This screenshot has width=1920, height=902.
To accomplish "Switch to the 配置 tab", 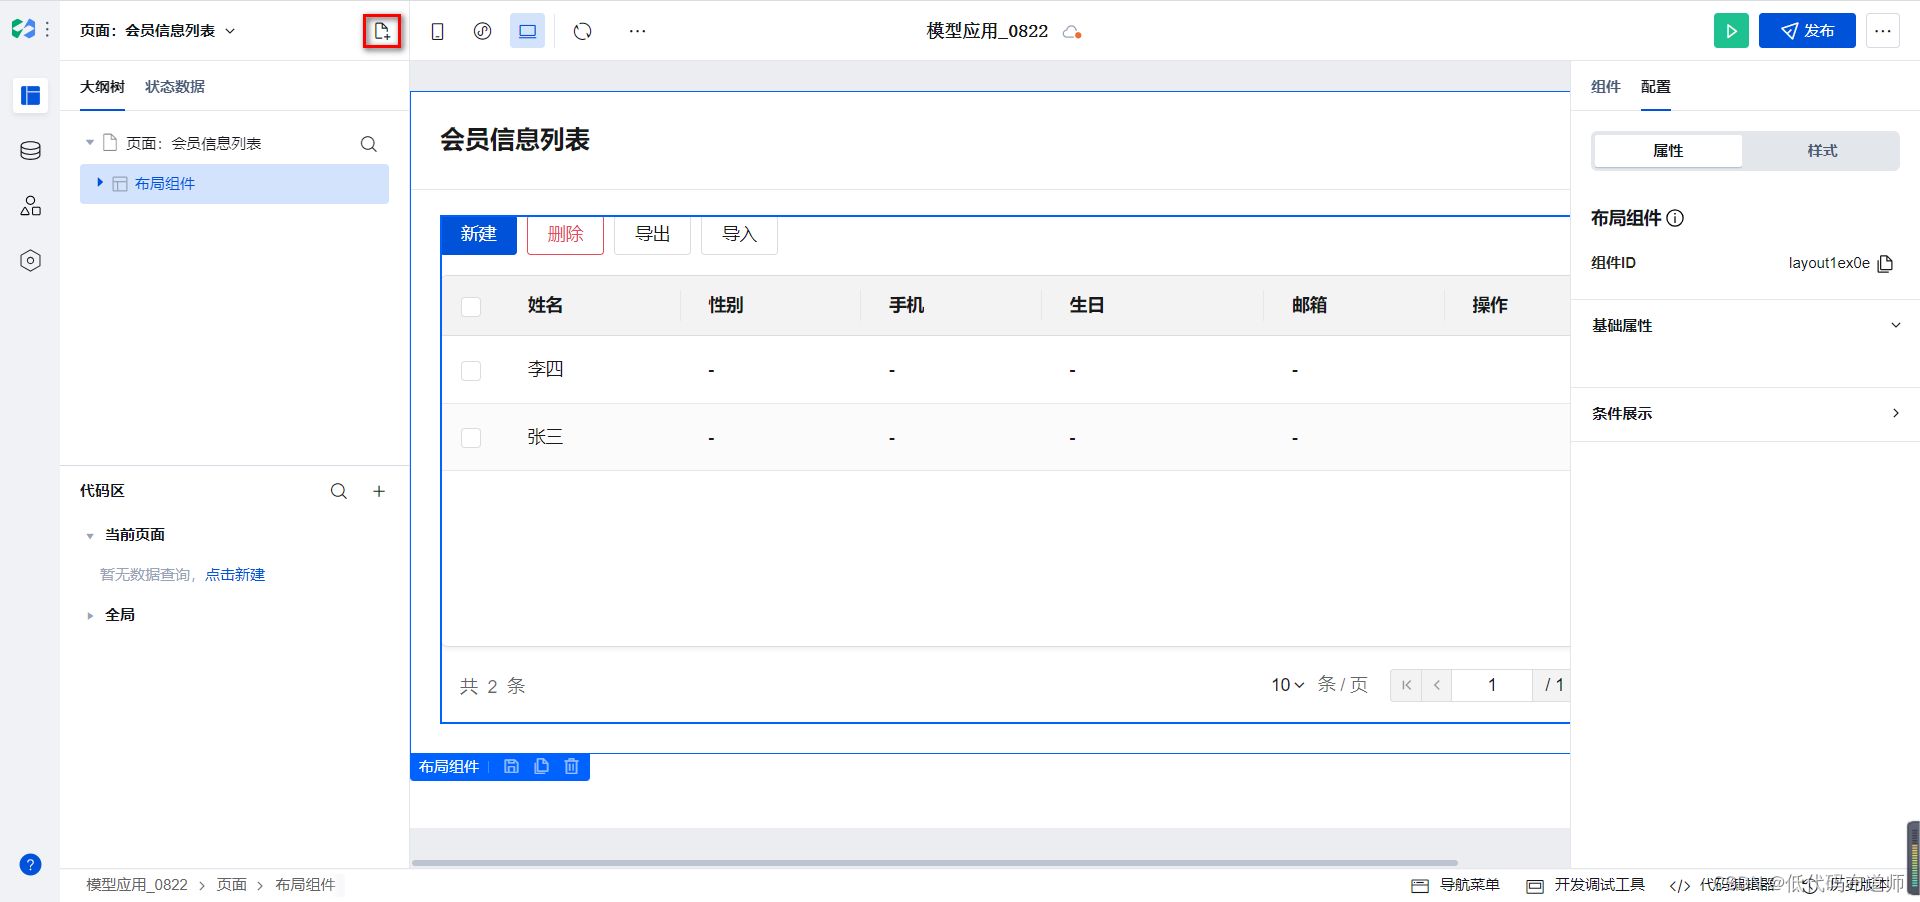I will tap(1656, 87).
